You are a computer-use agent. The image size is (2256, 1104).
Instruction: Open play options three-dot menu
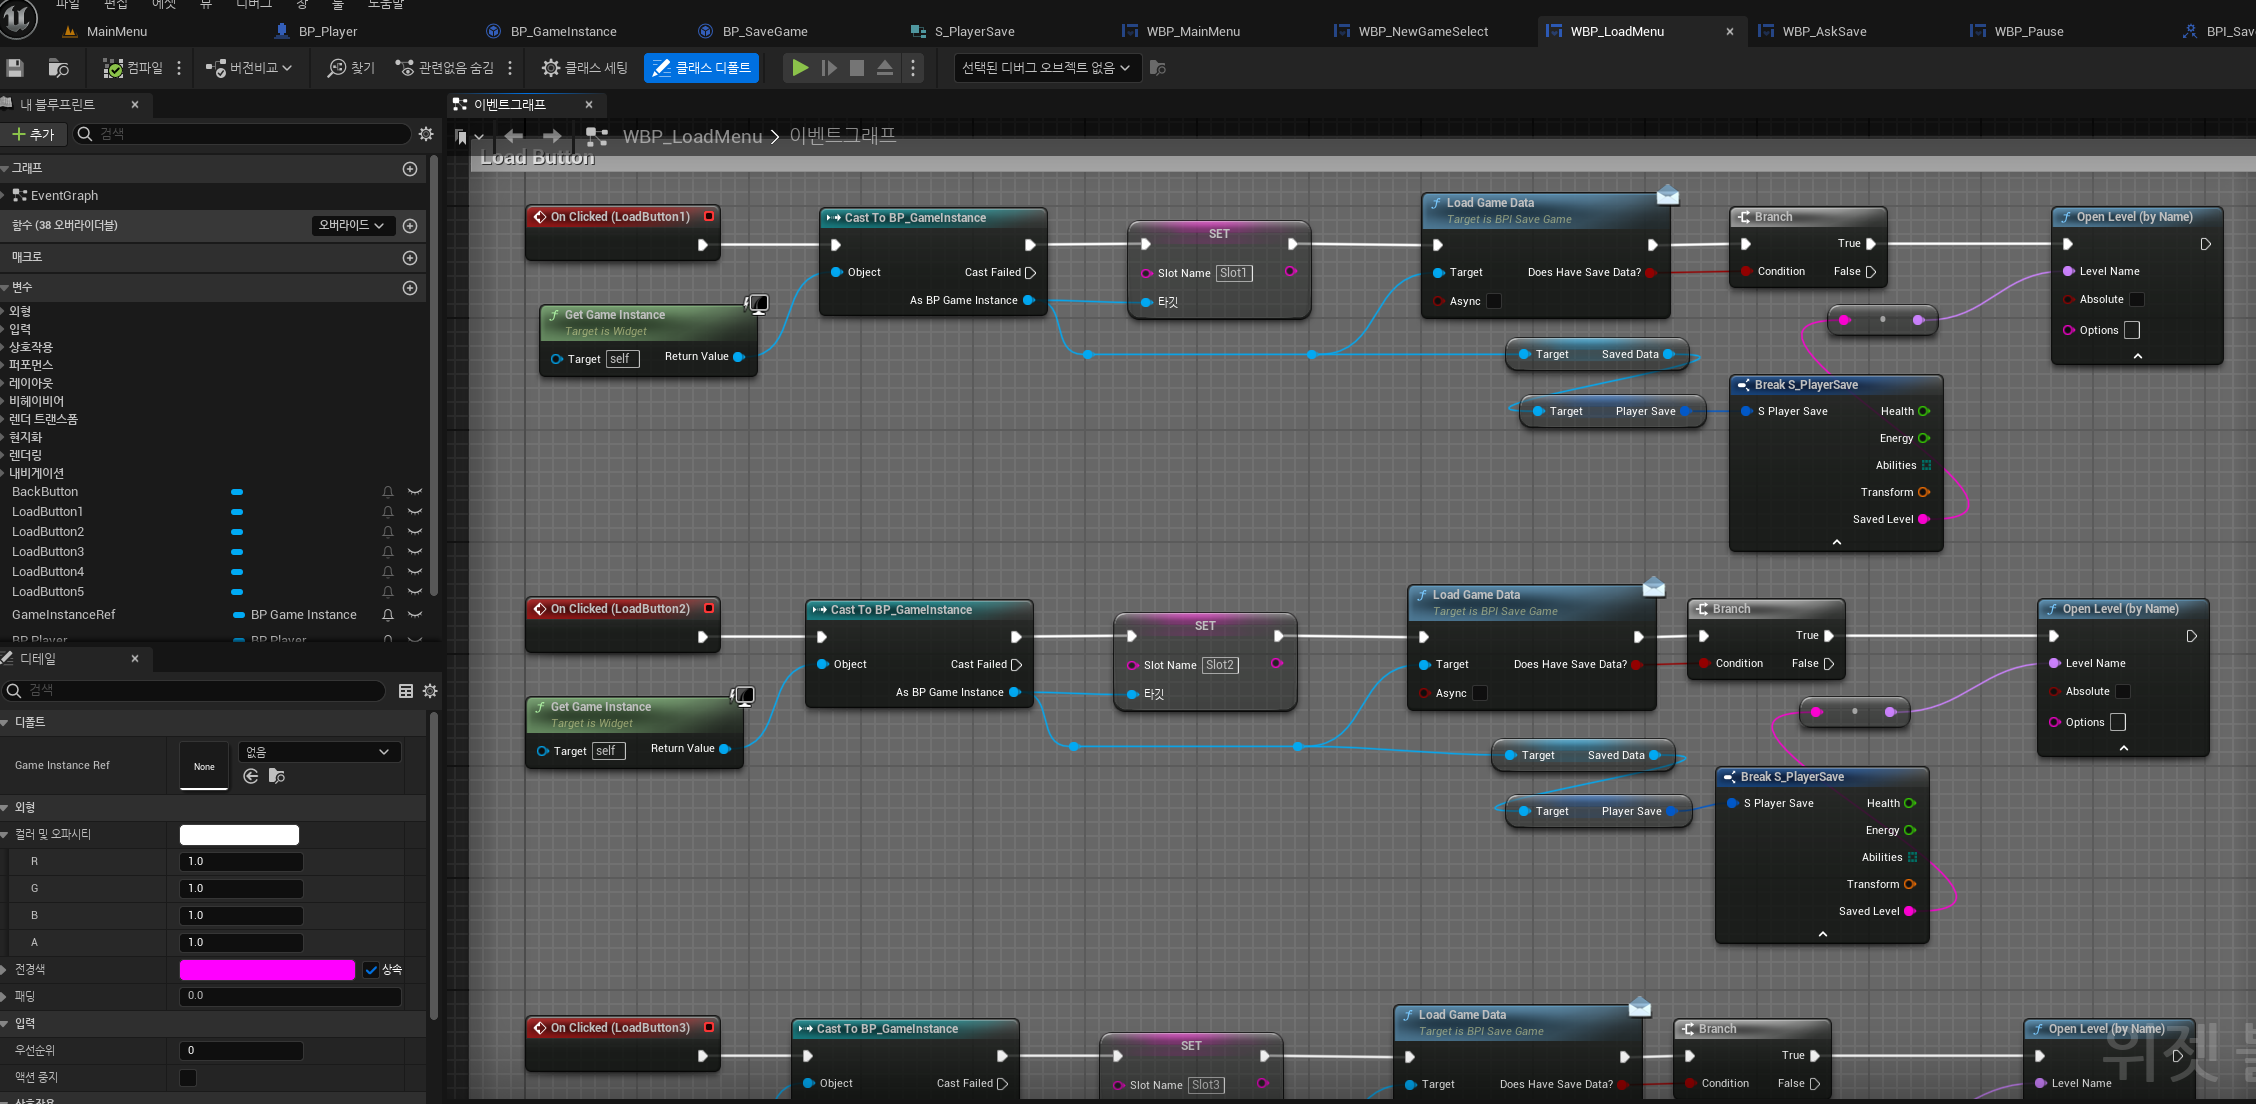pyautogui.click(x=913, y=68)
